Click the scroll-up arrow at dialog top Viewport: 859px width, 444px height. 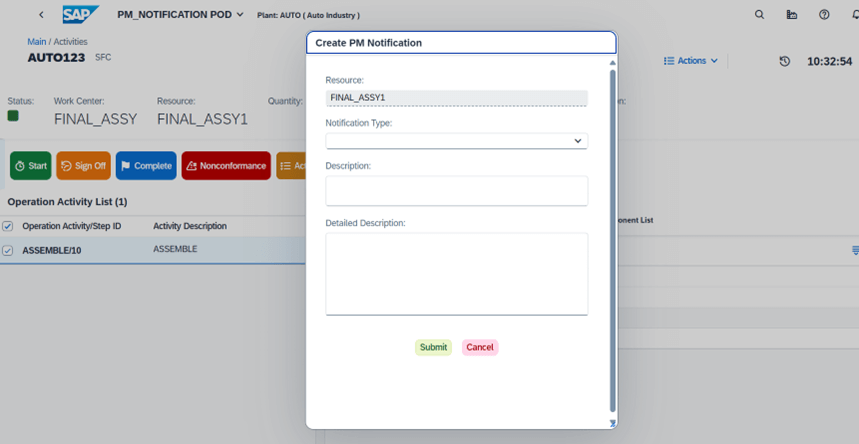point(612,63)
